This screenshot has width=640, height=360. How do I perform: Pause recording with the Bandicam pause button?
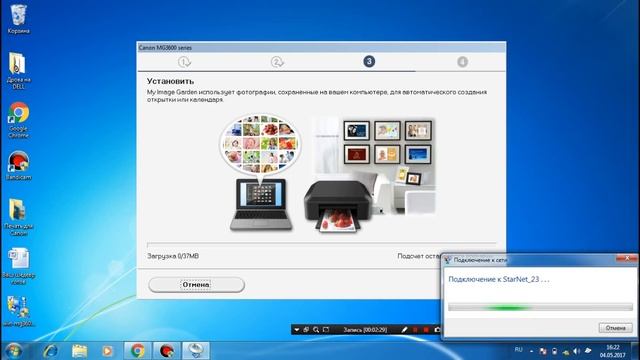415,329
